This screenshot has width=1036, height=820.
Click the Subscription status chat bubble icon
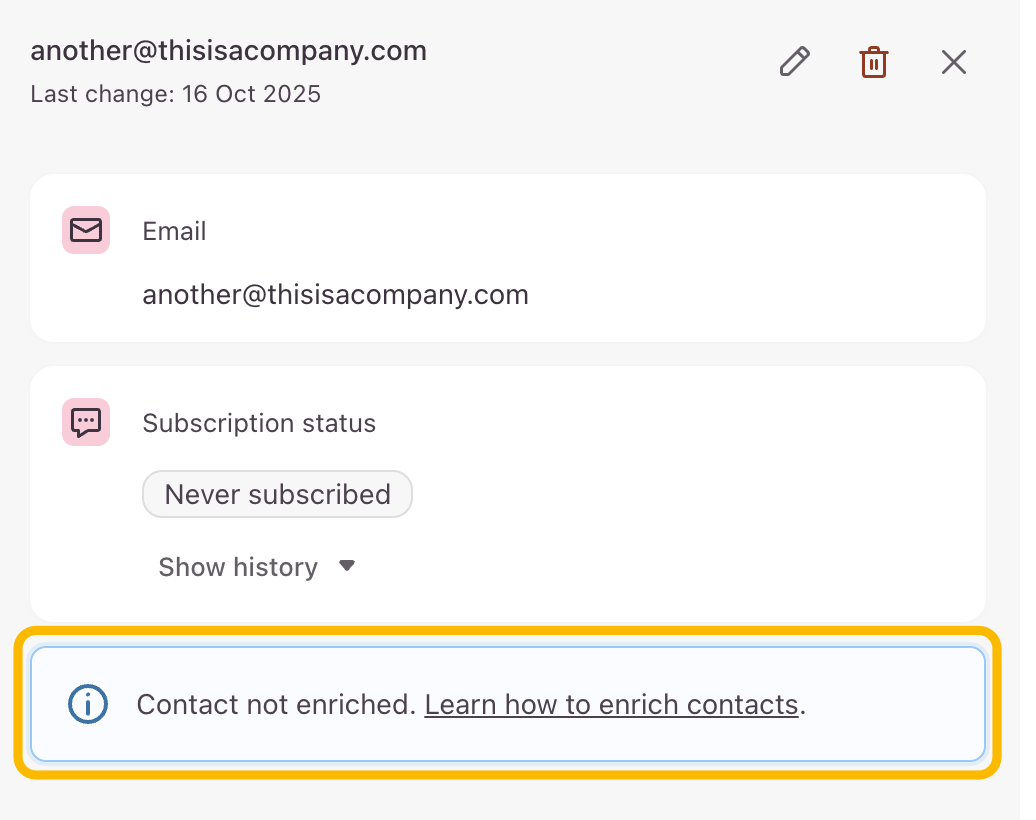[86, 422]
